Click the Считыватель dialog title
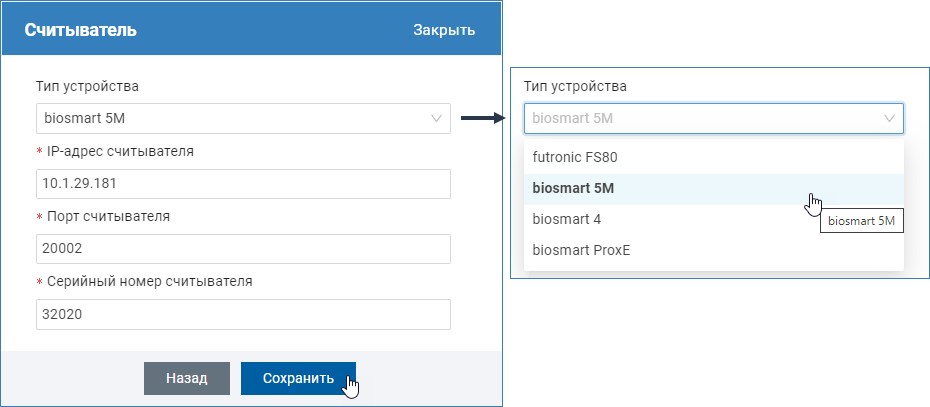Screen dimensions: 930x407 80,30
